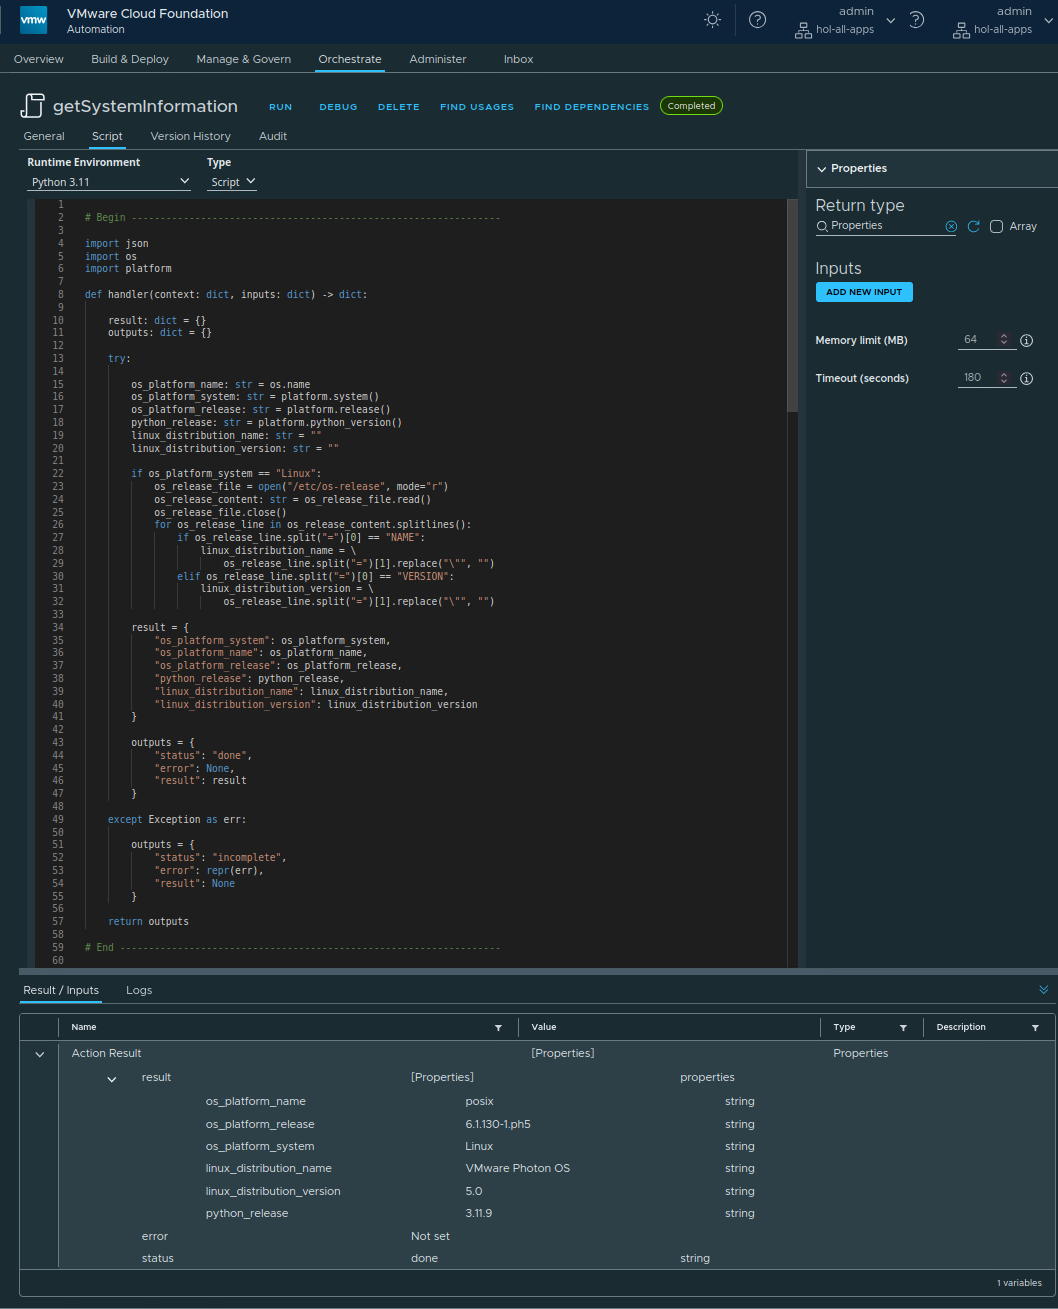Viewport: 1058px width, 1309px height.
Task: Open the Manage & Govern section
Action: 243,59
